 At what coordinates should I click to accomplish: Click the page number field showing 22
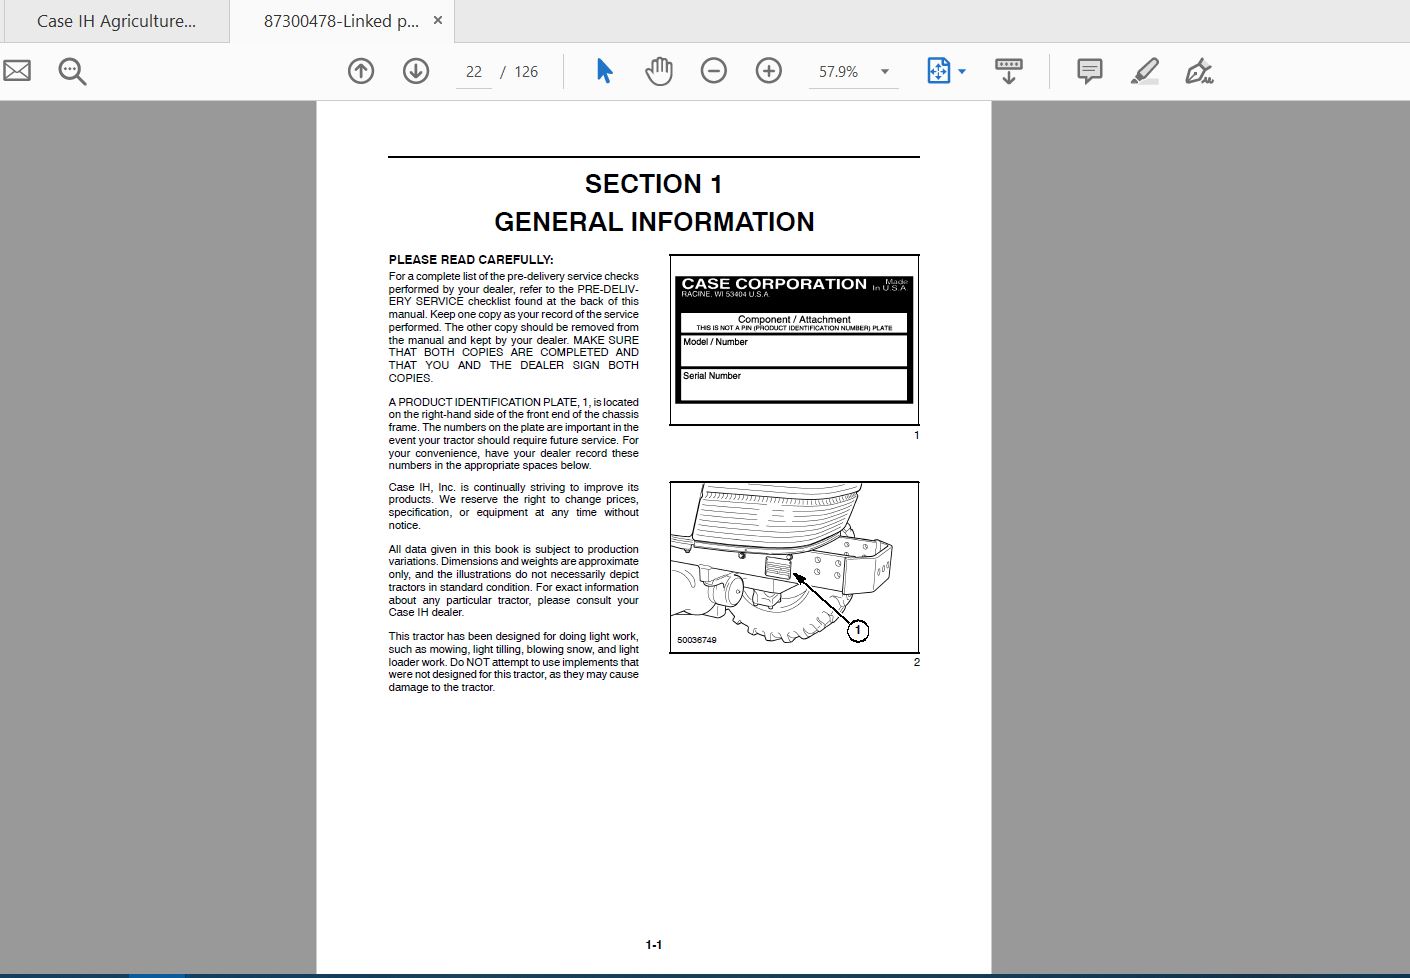(x=474, y=72)
